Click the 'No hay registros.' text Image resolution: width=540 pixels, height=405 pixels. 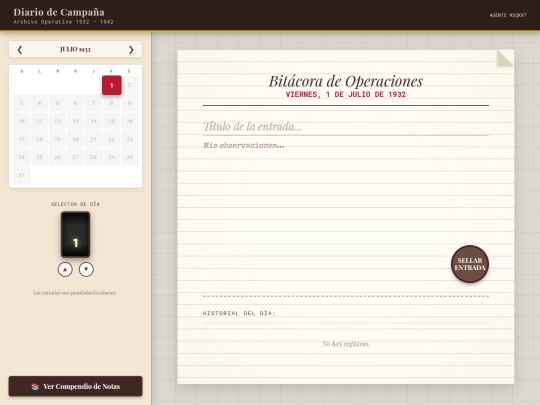point(345,344)
